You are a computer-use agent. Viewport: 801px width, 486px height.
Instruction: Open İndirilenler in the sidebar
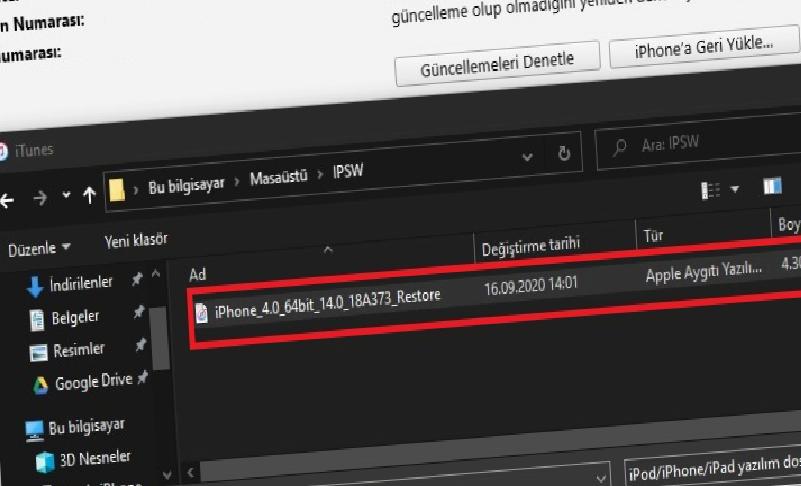point(81,283)
